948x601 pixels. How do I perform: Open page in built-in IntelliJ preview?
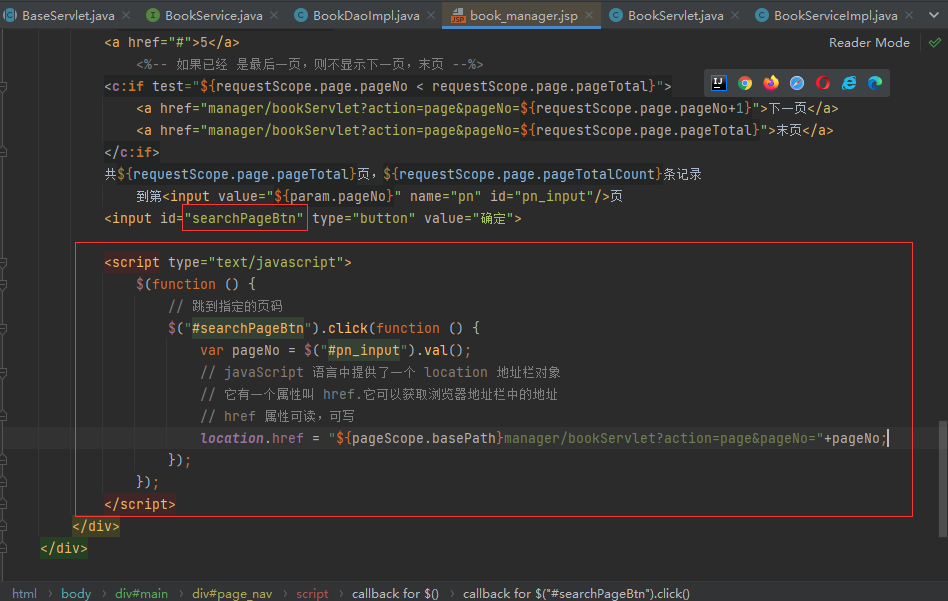pos(718,83)
